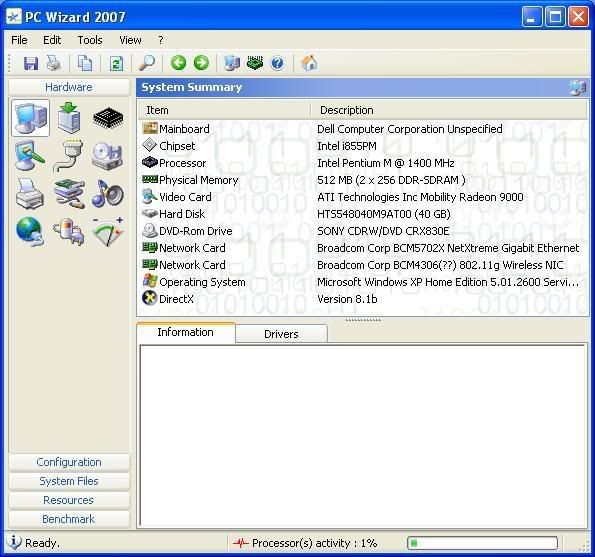Screen dimensions: 595x557
Task: Switch to the Drivers tab
Action: [x=281, y=334]
